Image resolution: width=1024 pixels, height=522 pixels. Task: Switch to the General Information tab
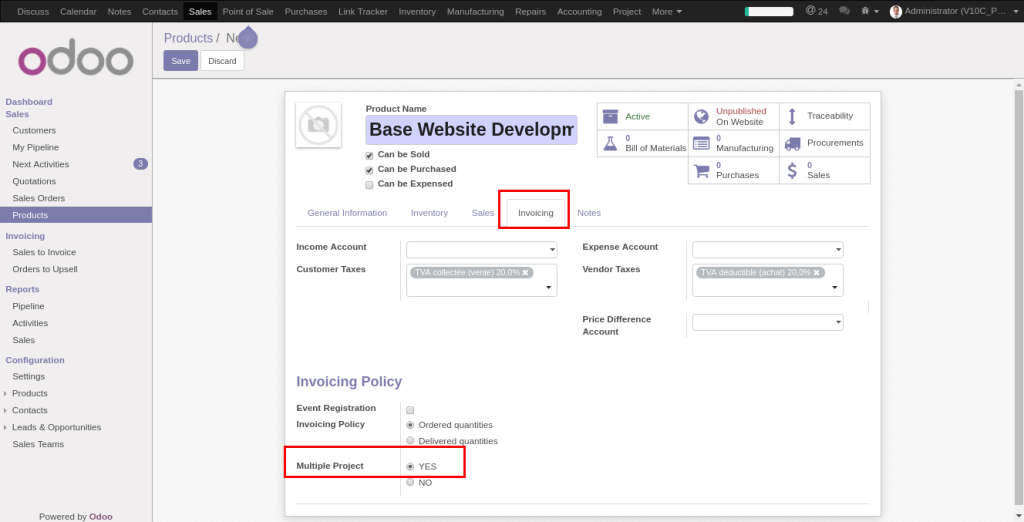(347, 213)
